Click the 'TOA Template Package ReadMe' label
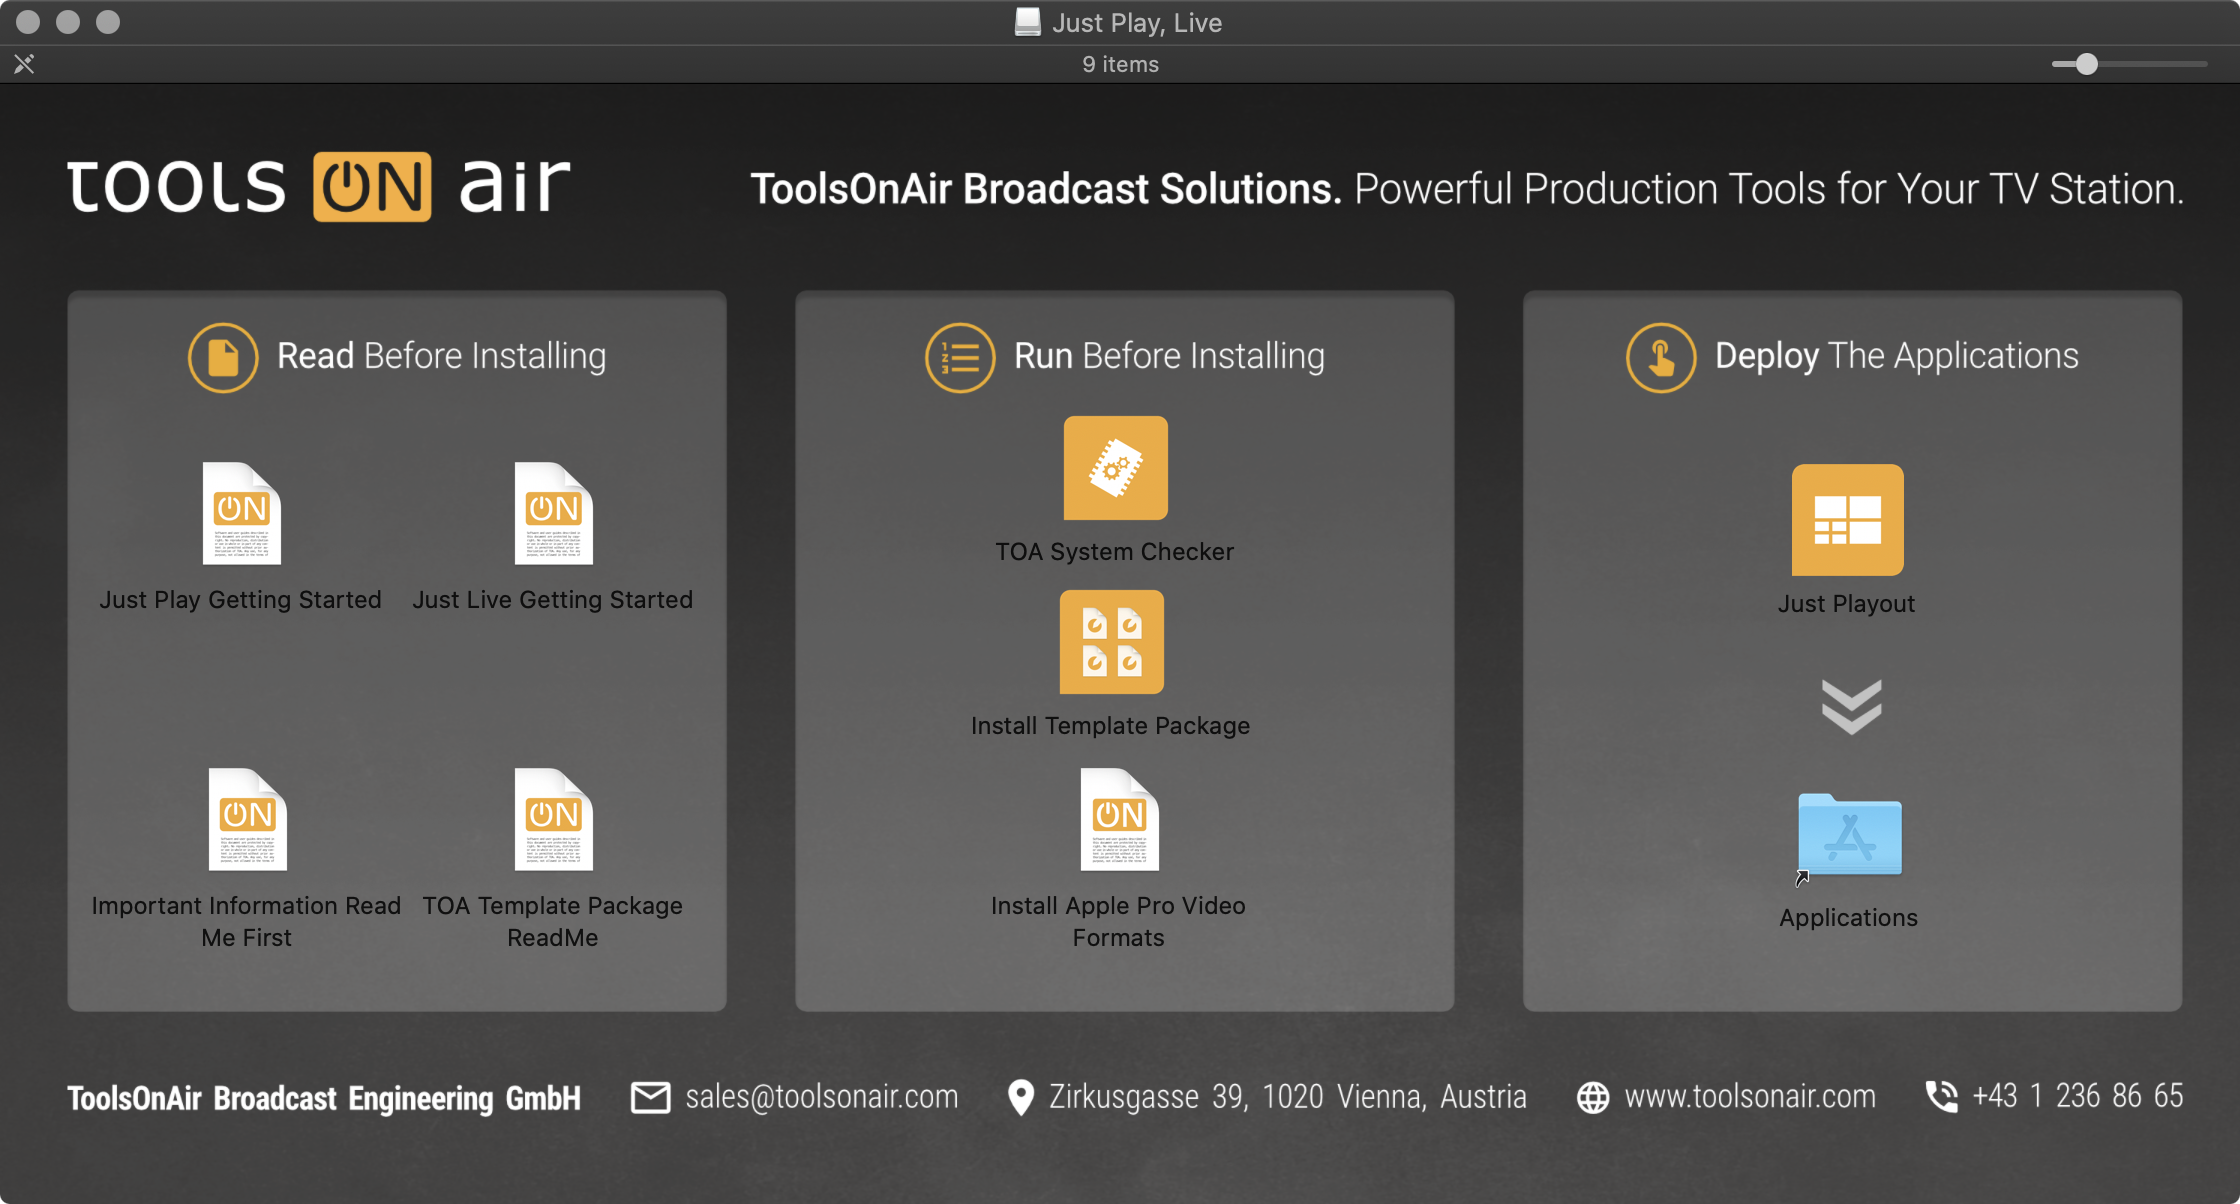 coord(553,922)
